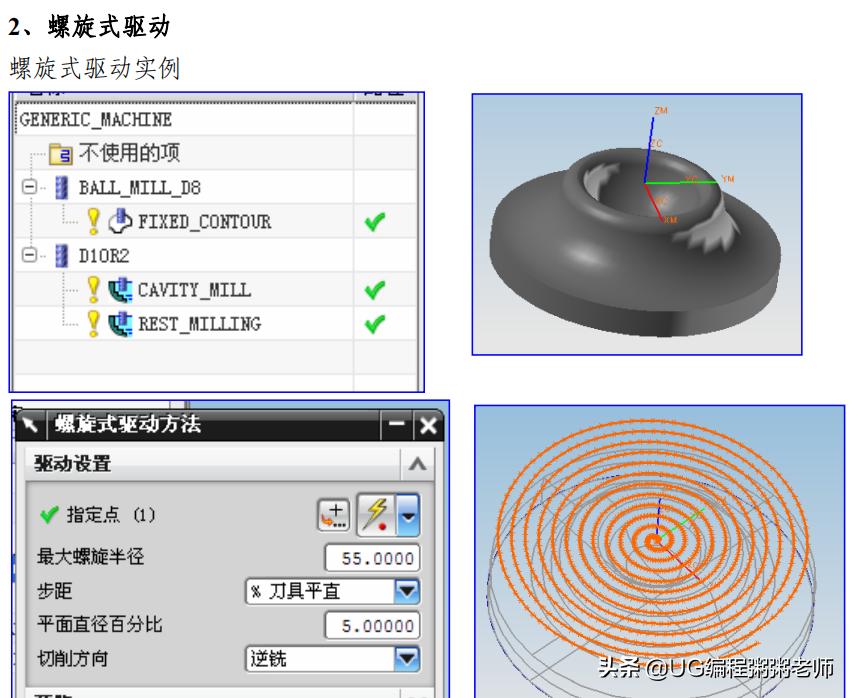852x698 pixels.
Task: Select the FIXED_CONTOUR operation name
Action: click(x=204, y=222)
